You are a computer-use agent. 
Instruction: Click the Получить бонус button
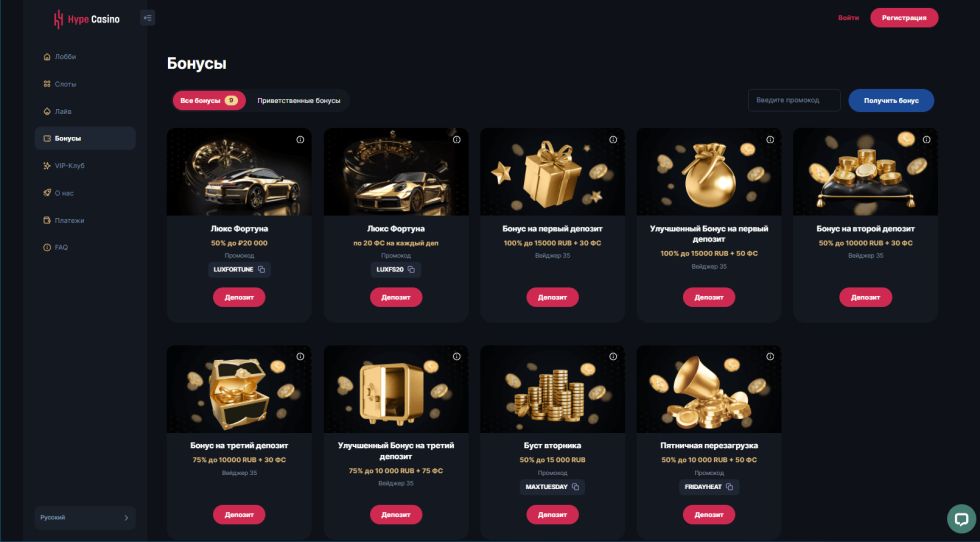pos(891,101)
